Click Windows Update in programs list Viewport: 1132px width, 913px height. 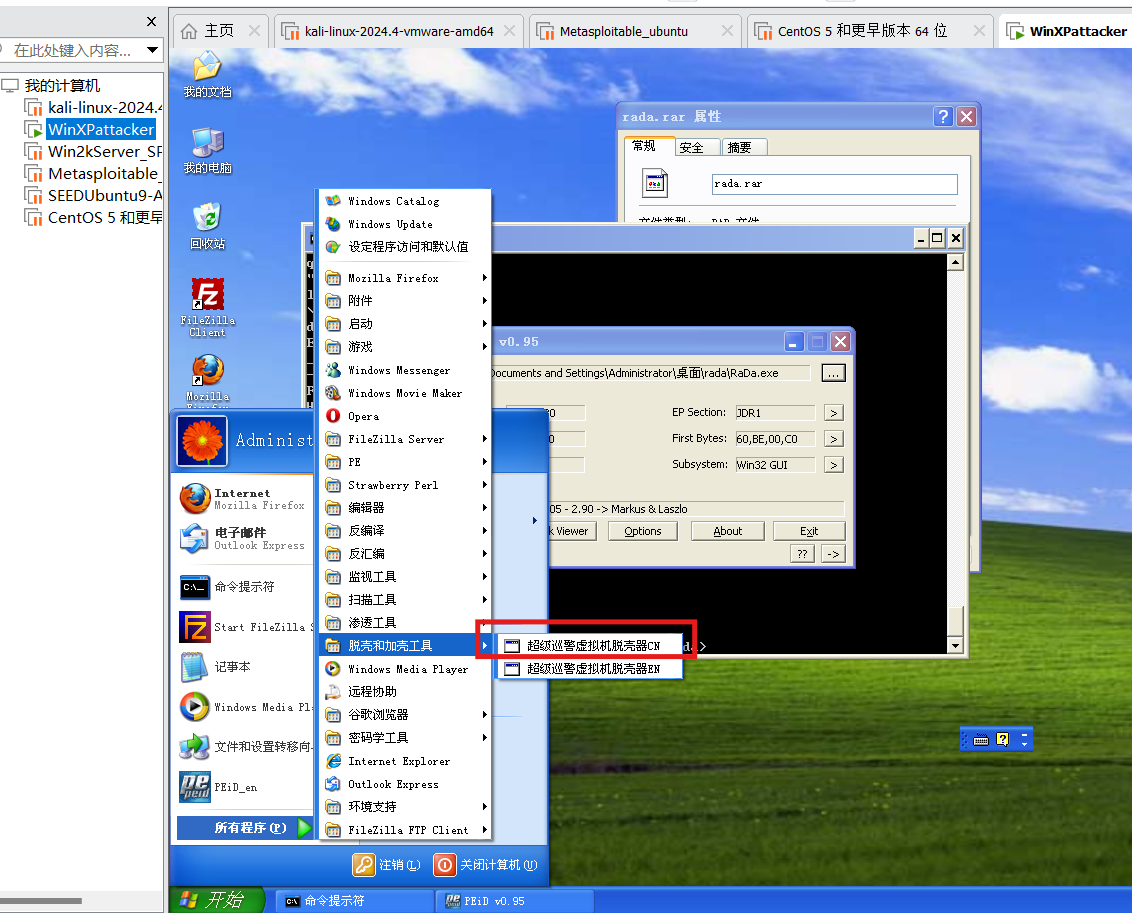tap(405, 224)
